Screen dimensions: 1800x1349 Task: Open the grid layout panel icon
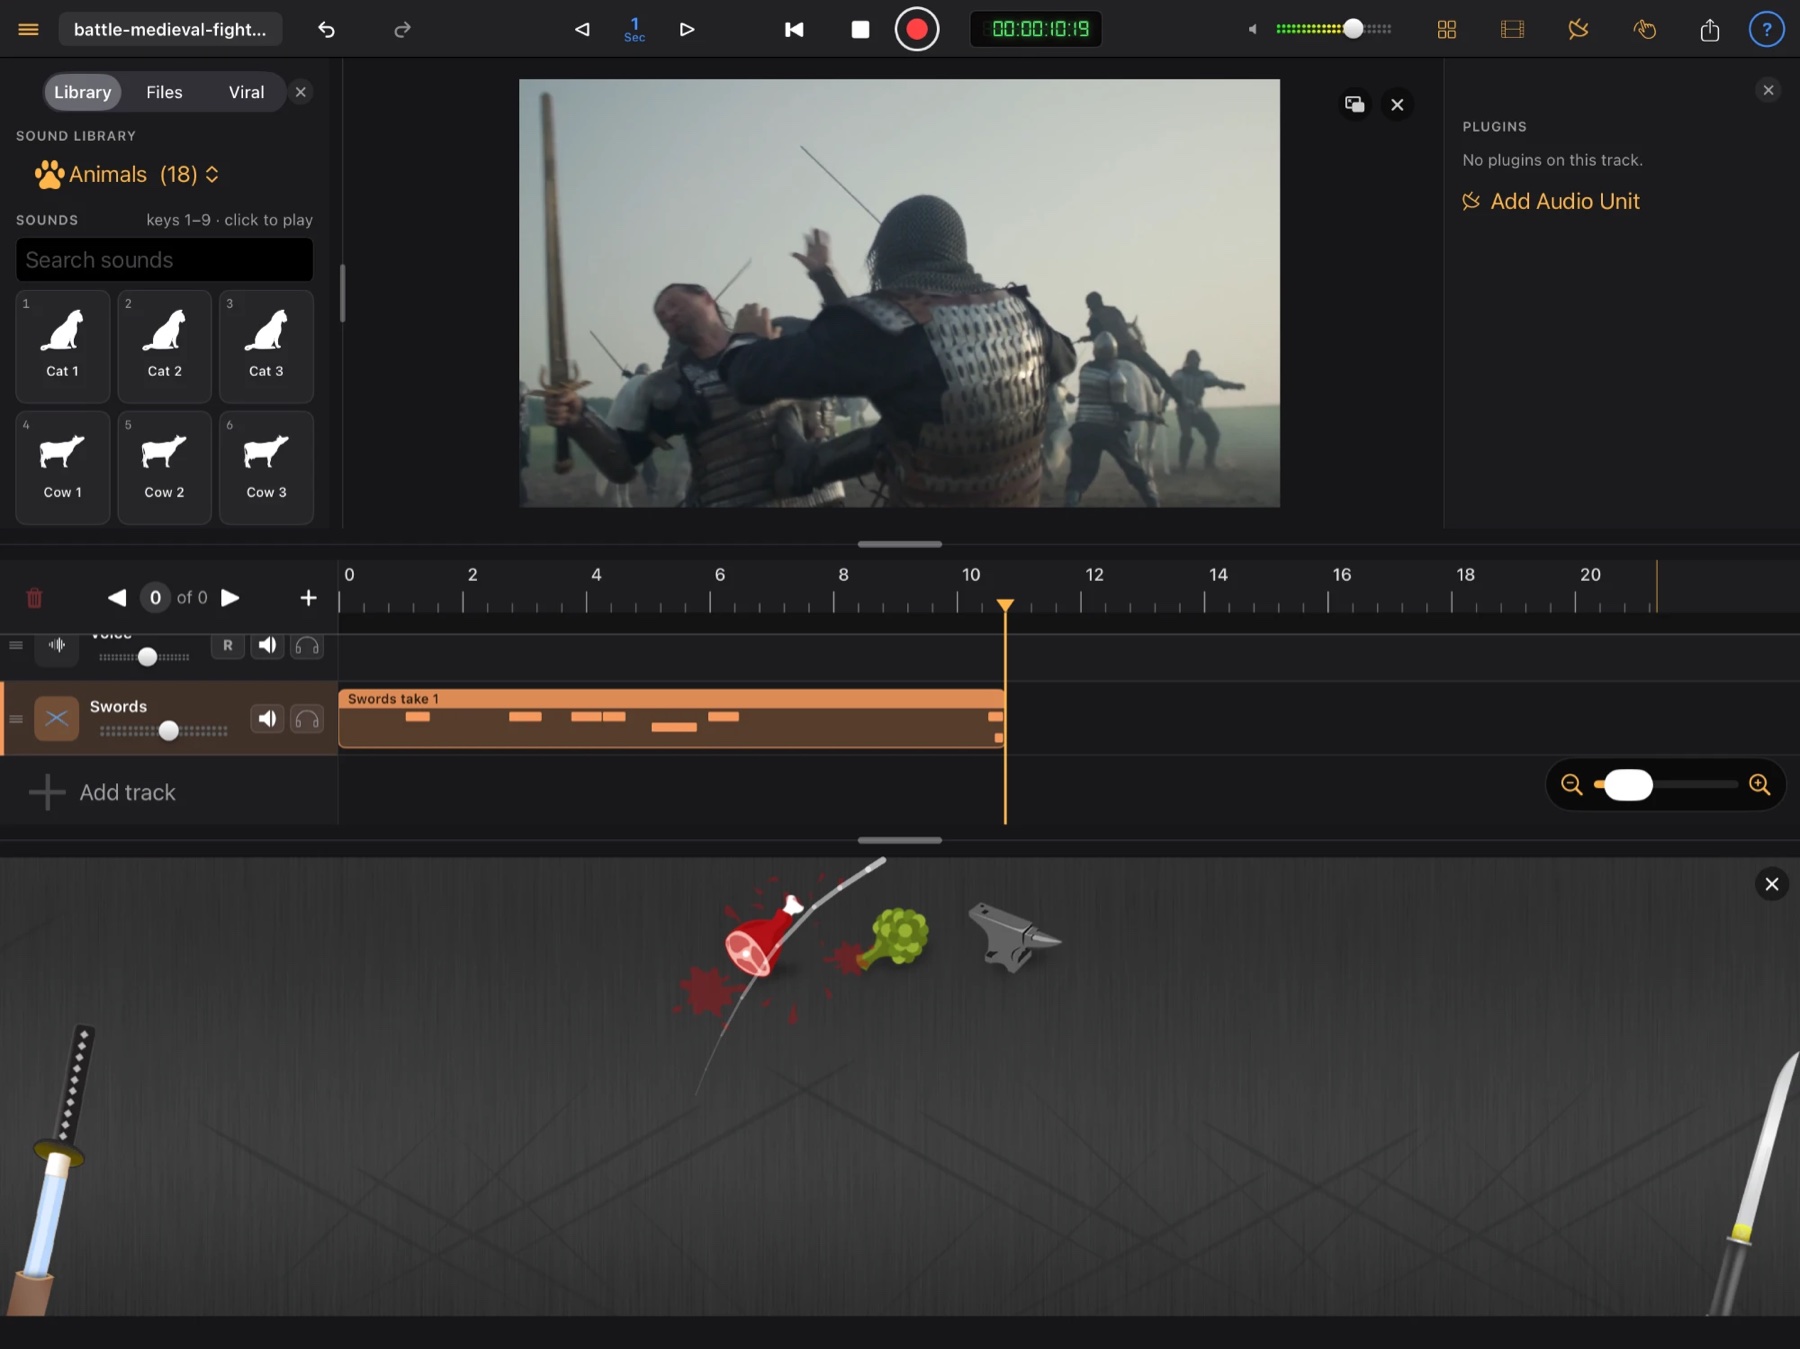[x=1446, y=29]
